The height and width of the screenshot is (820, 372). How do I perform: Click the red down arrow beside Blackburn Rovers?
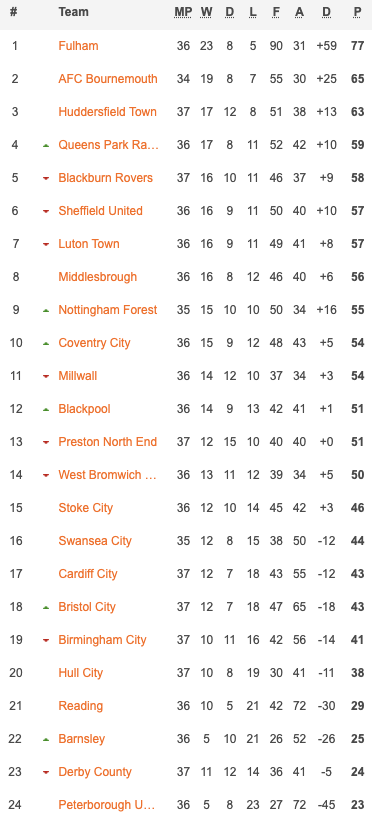coord(46,178)
